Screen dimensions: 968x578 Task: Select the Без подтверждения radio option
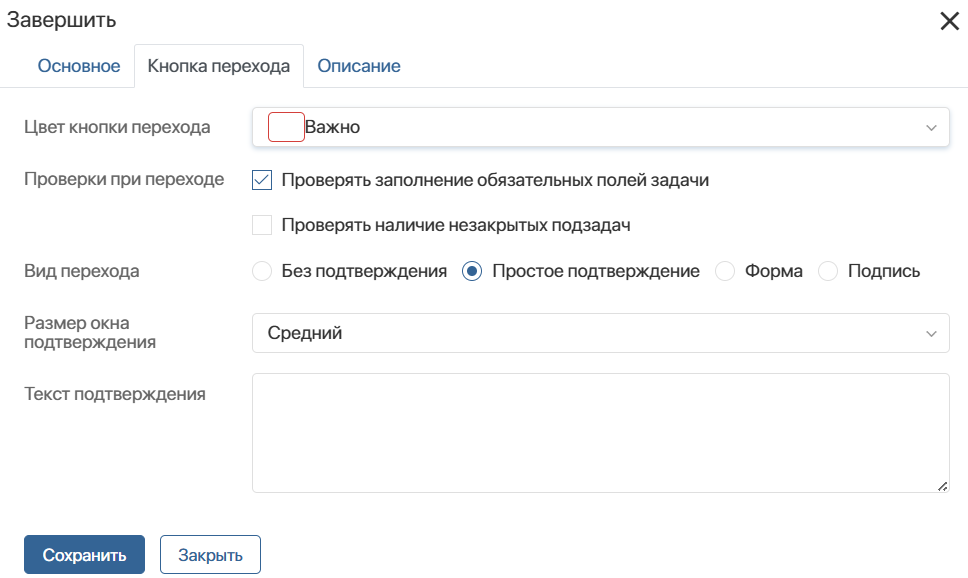(x=262, y=271)
